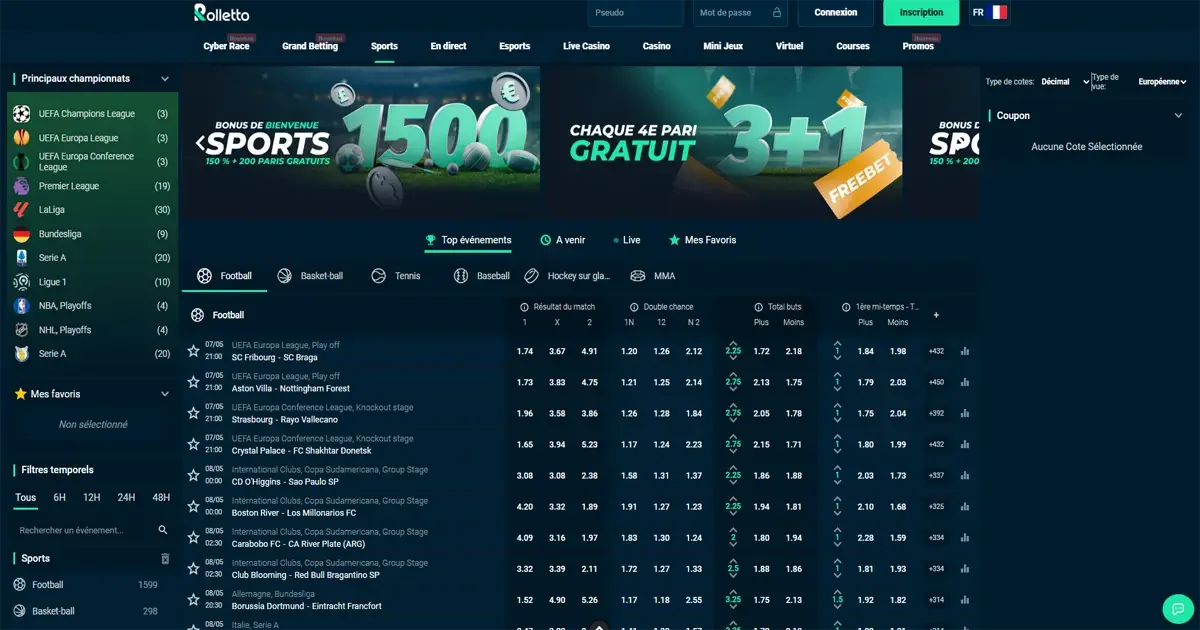Select the MMA sport tab
Image resolution: width=1200 pixels, height=630 pixels.
click(x=653, y=276)
